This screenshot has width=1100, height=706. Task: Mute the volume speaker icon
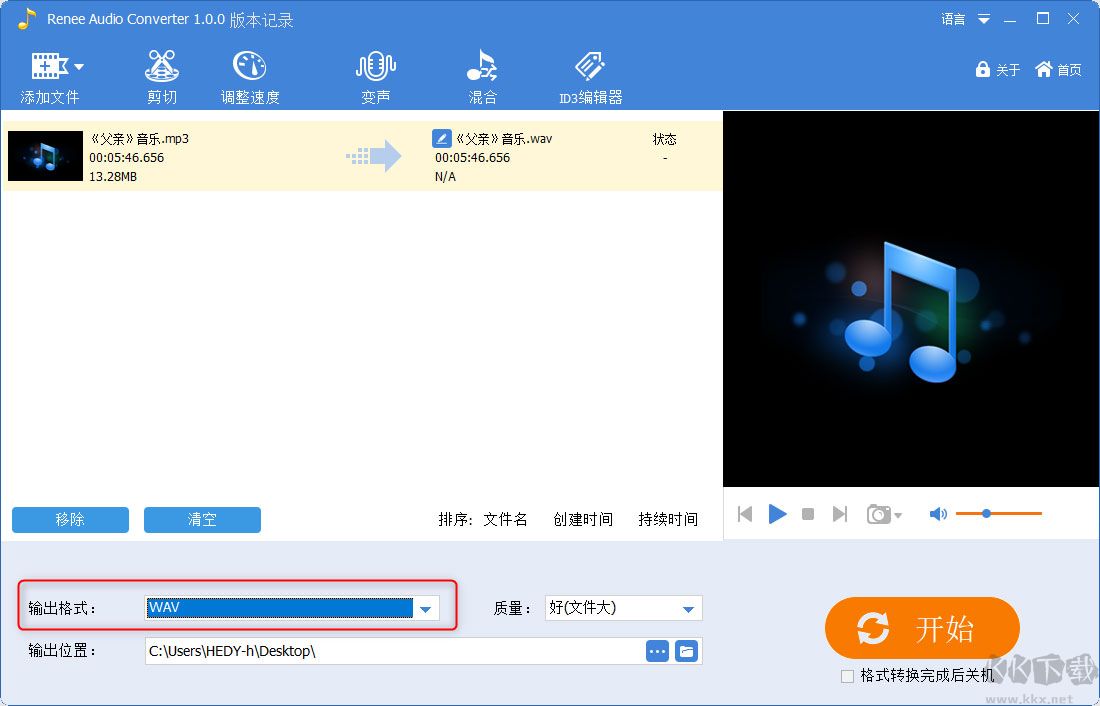pyautogui.click(x=938, y=513)
